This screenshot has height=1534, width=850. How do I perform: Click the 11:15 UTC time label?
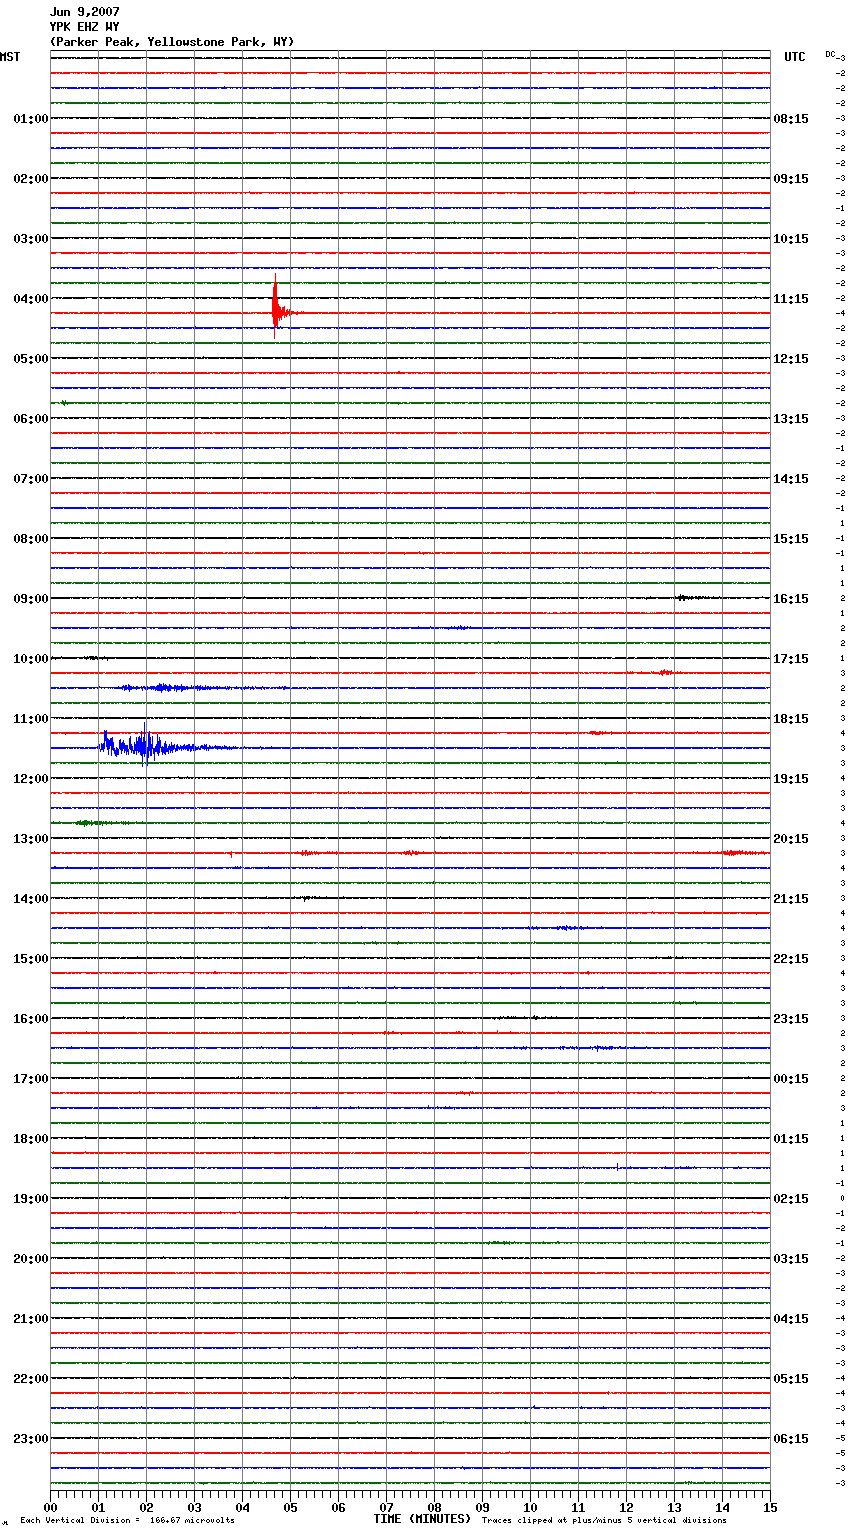tap(791, 299)
